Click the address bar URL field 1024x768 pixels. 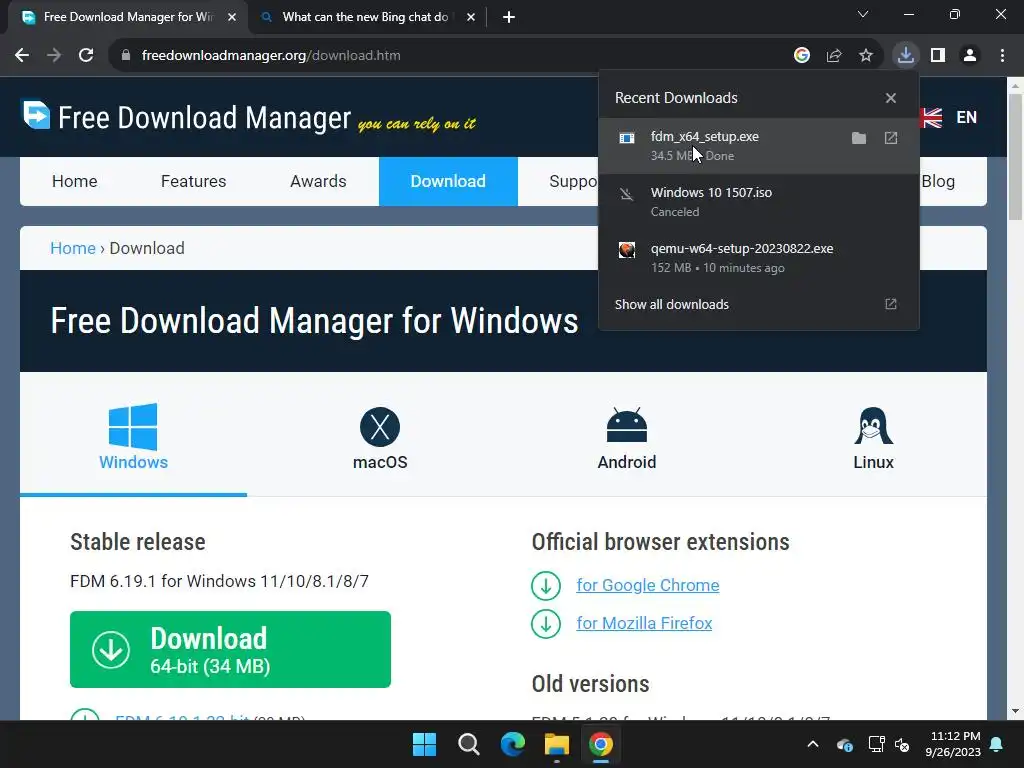451,56
